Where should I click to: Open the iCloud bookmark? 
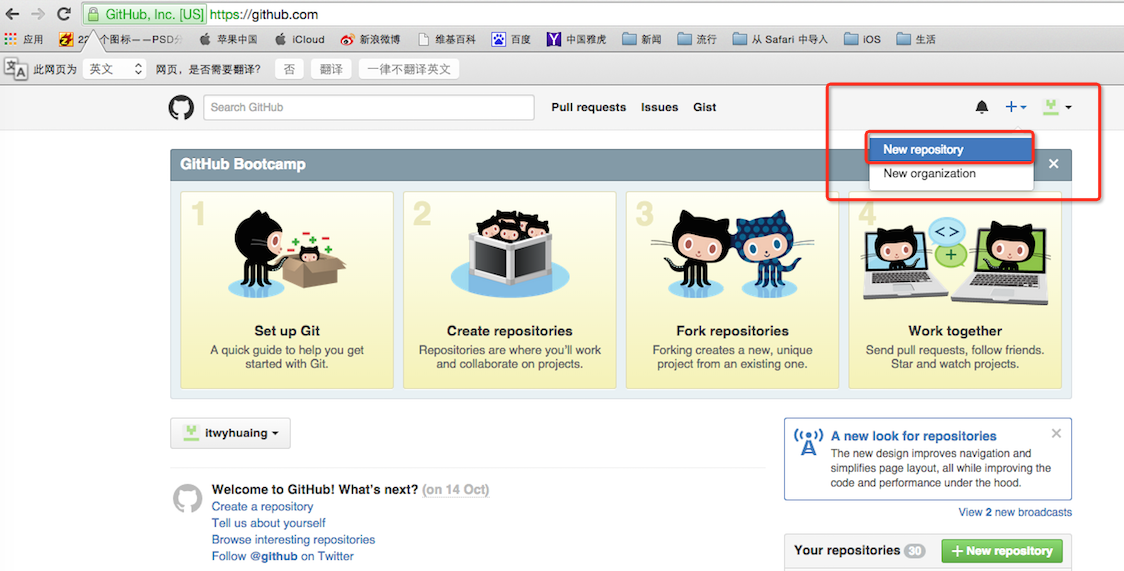click(300, 39)
